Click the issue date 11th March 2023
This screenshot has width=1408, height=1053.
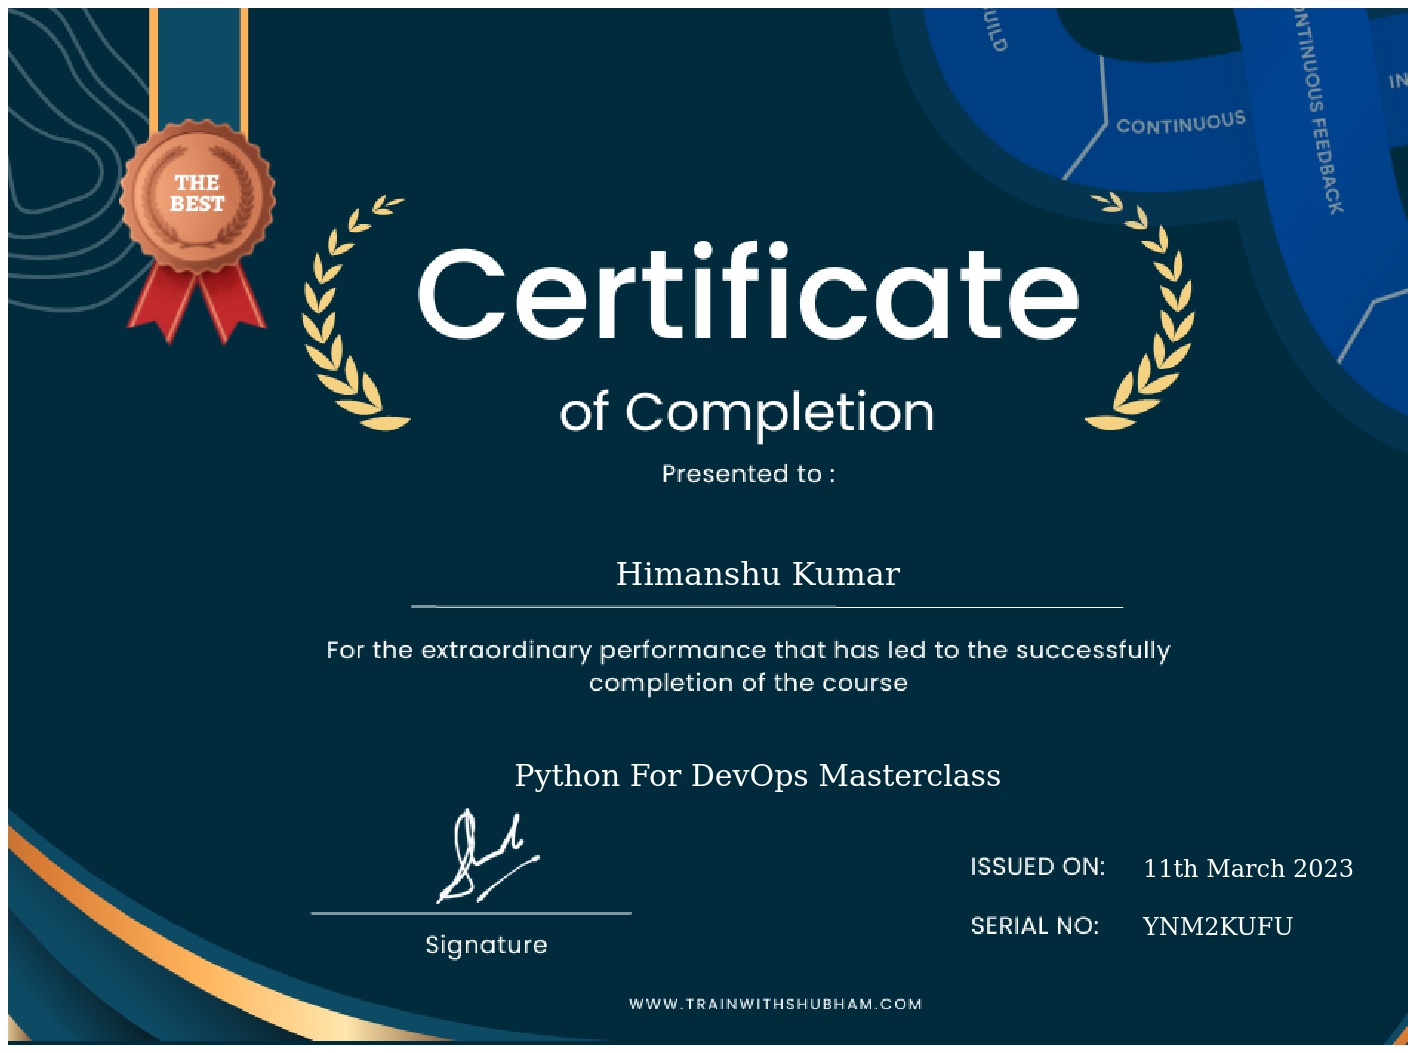pos(1247,868)
